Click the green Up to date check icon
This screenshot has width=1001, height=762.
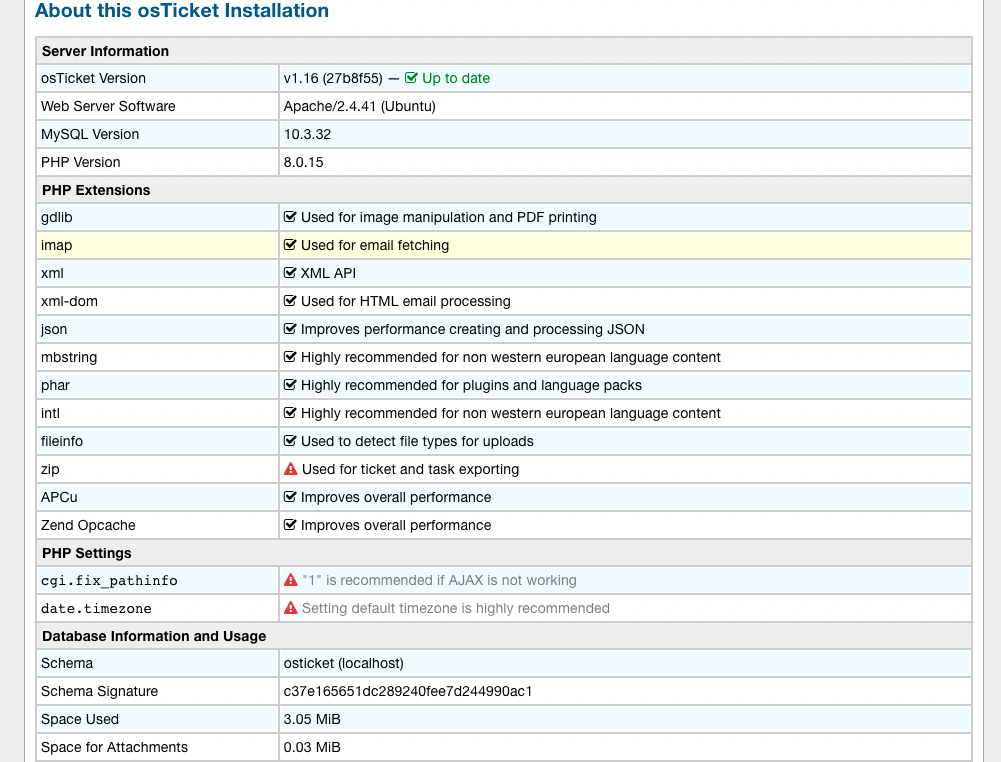(411, 78)
